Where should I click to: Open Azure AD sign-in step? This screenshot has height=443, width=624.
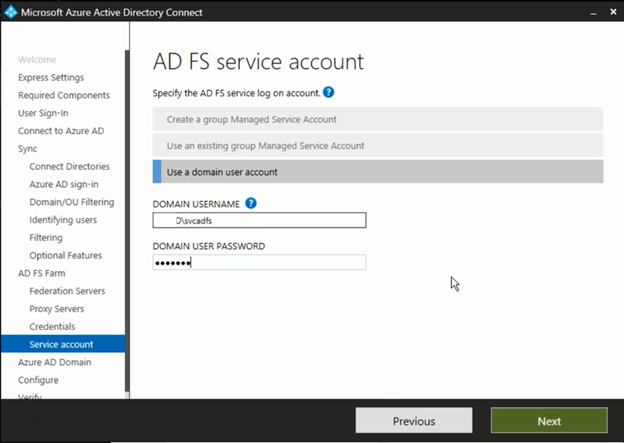pyautogui.click(x=64, y=184)
